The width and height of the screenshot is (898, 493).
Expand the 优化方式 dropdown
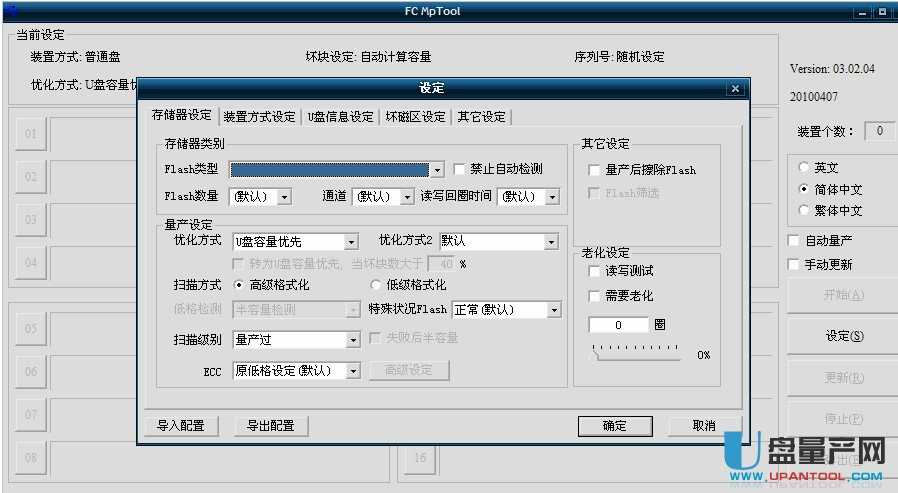click(351, 242)
